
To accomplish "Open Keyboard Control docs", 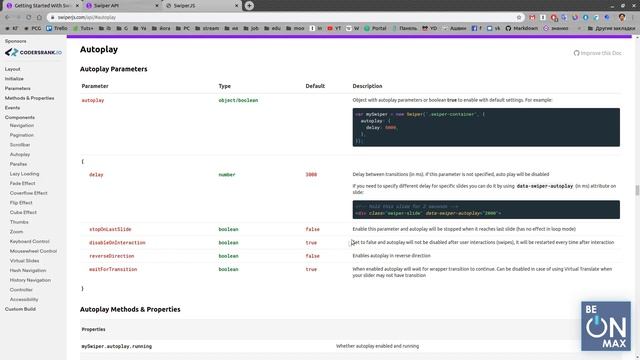I will tap(29, 241).
